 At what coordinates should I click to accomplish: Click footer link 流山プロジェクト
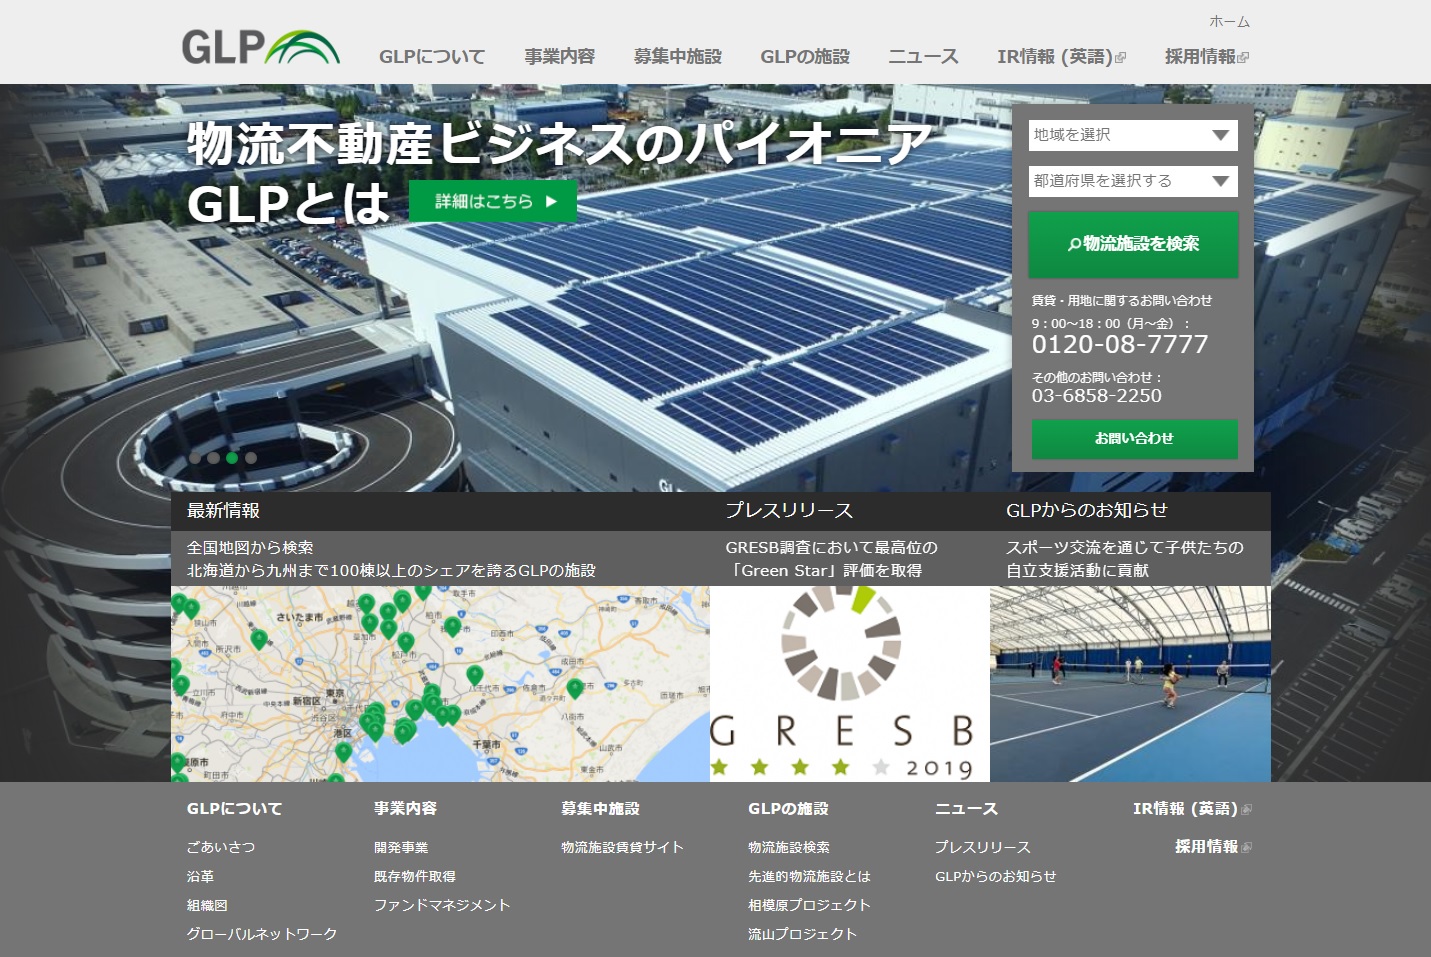[802, 934]
